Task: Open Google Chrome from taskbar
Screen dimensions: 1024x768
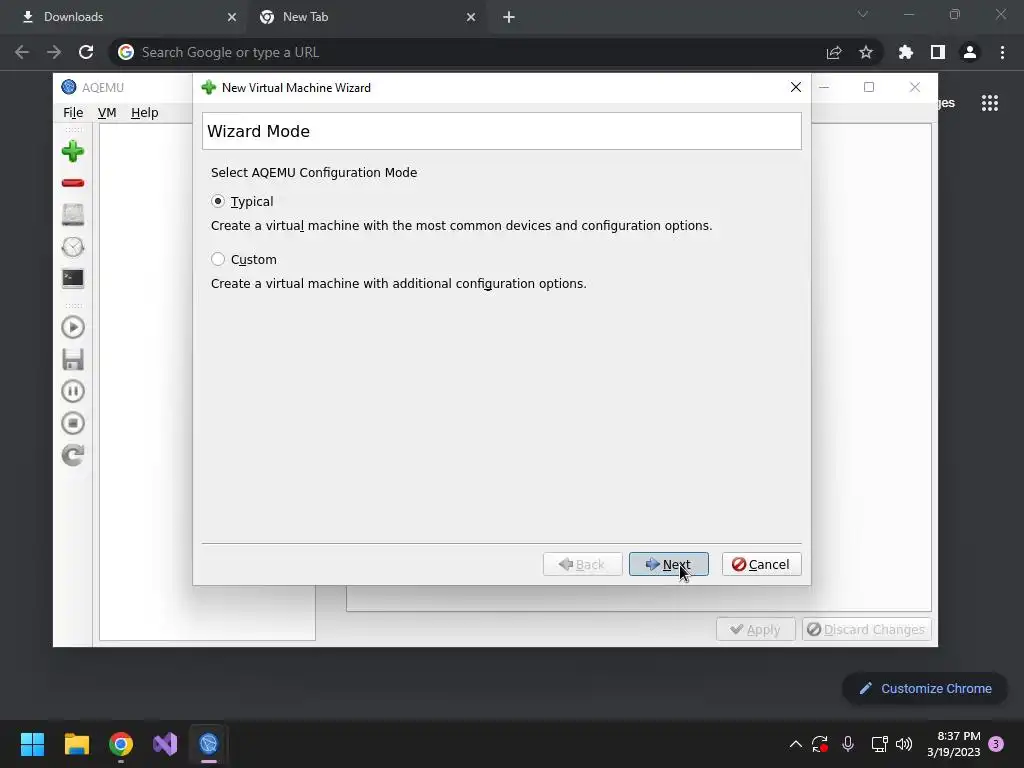Action: point(121,744)
